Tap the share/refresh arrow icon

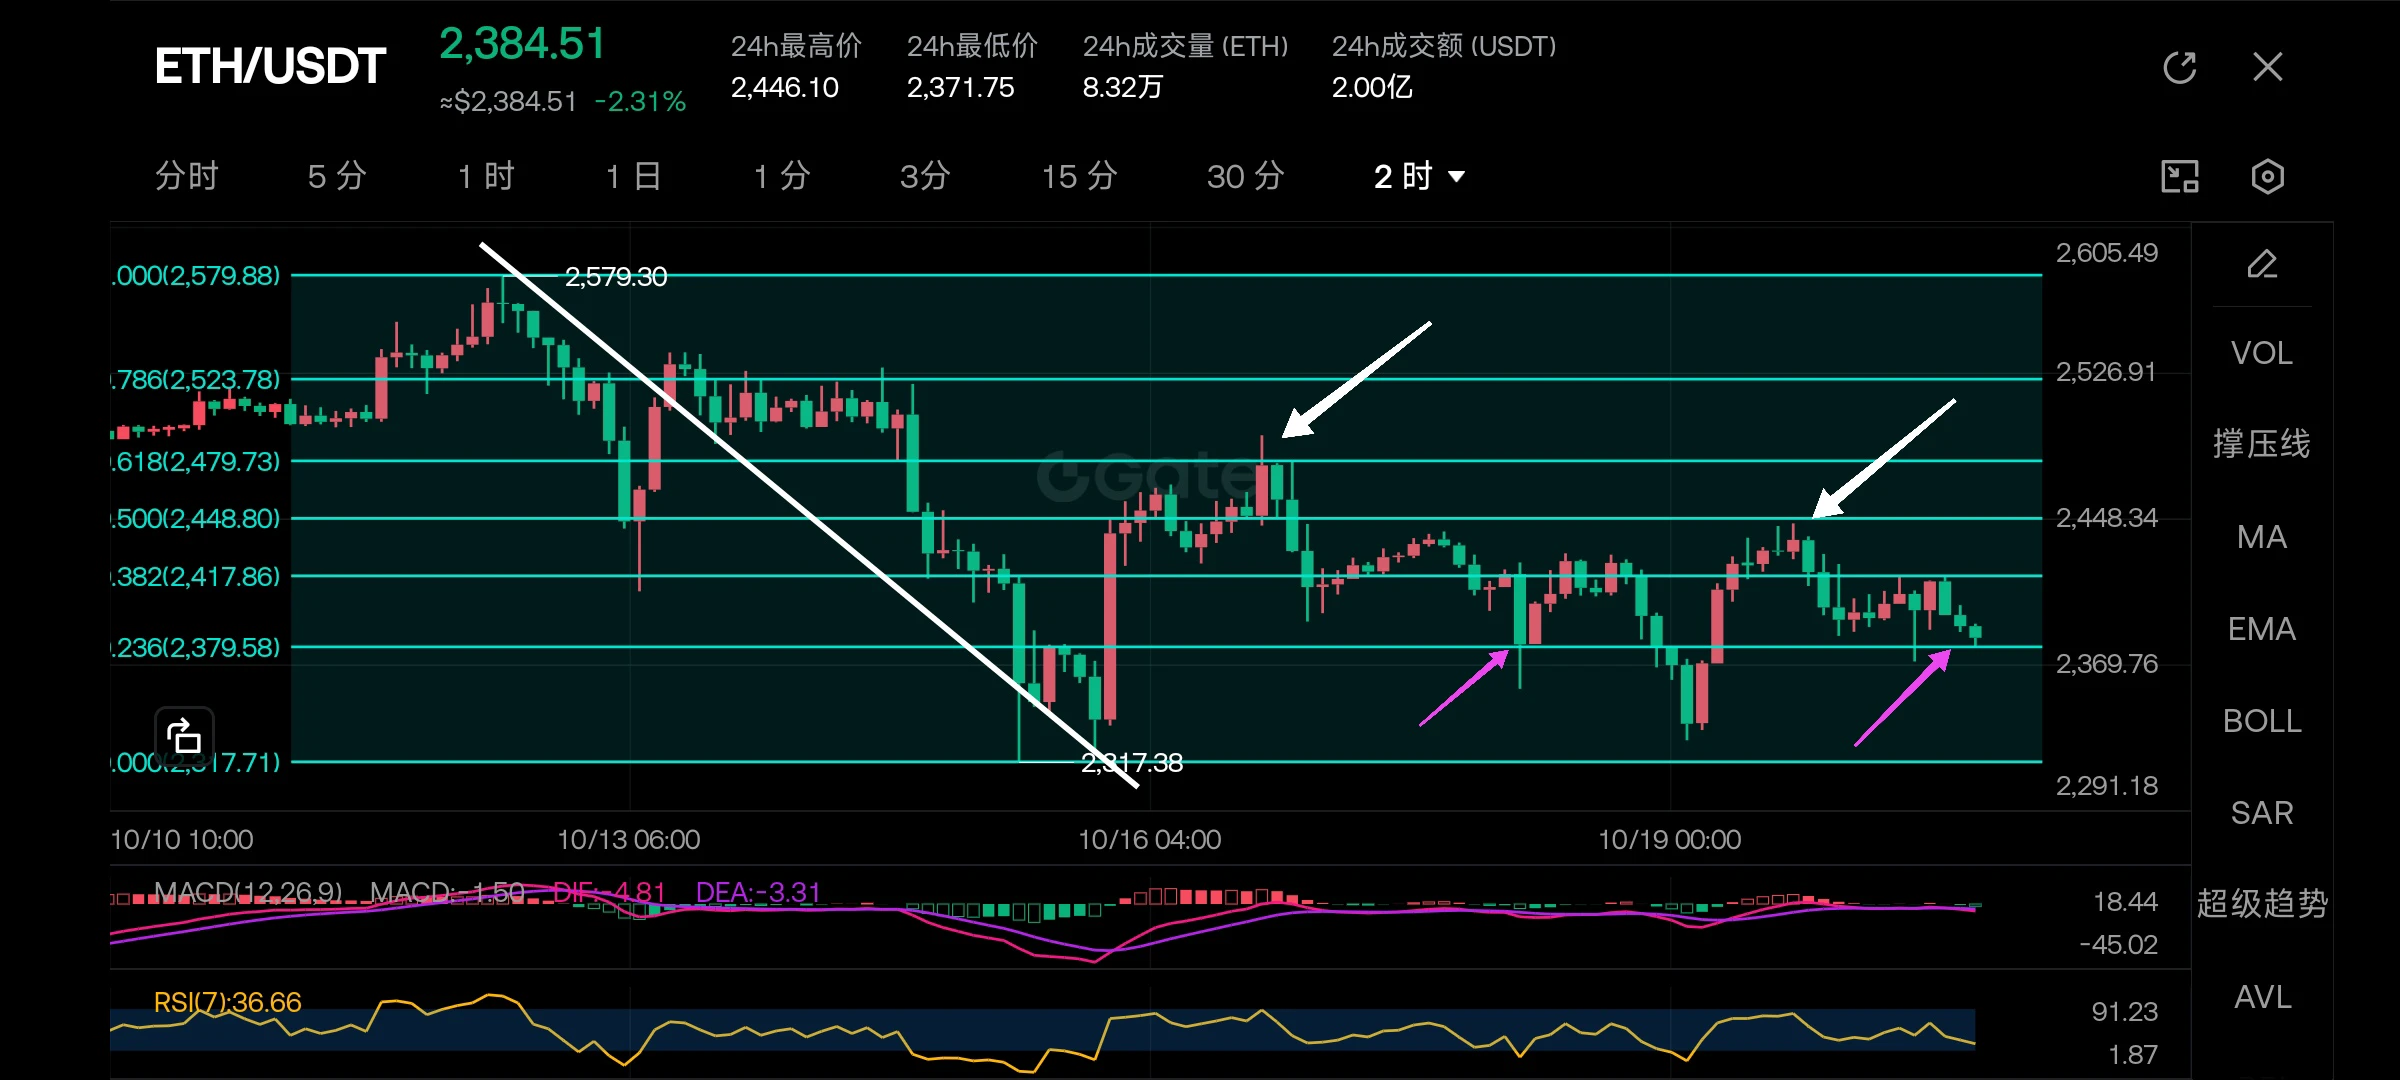click(x=2180, y=67)
